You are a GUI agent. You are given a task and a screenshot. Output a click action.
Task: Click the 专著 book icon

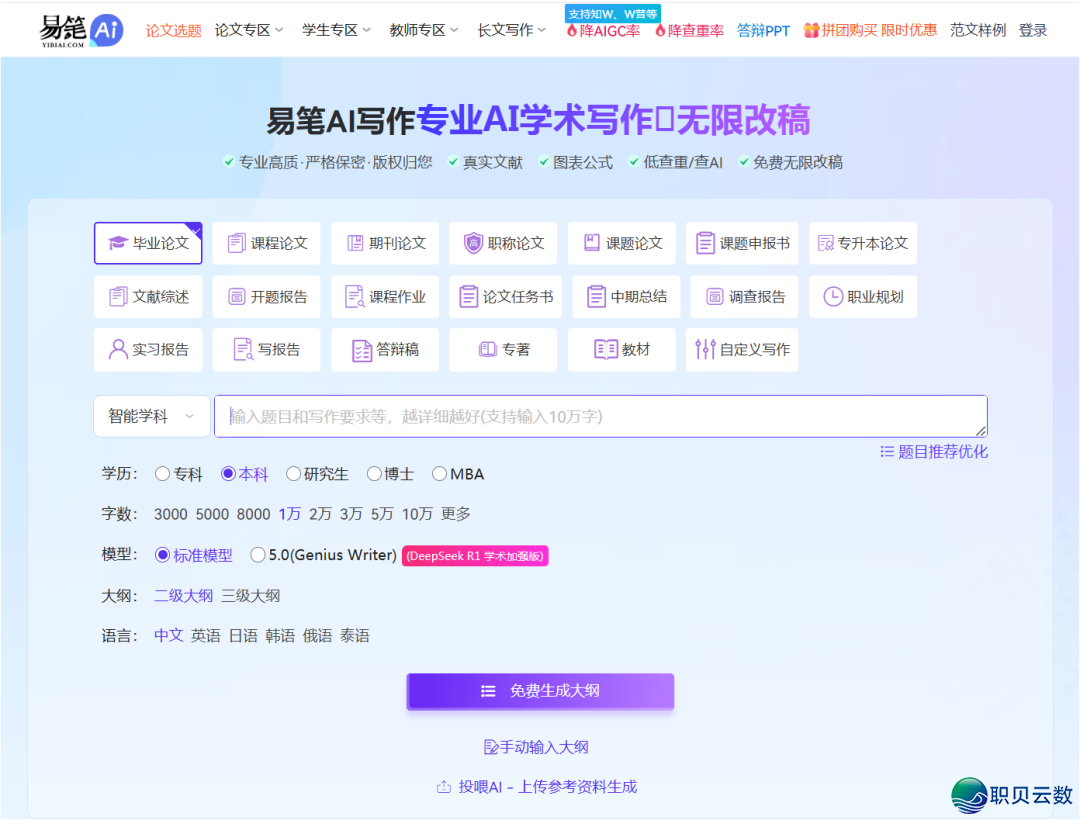click(x=488, y=350)
